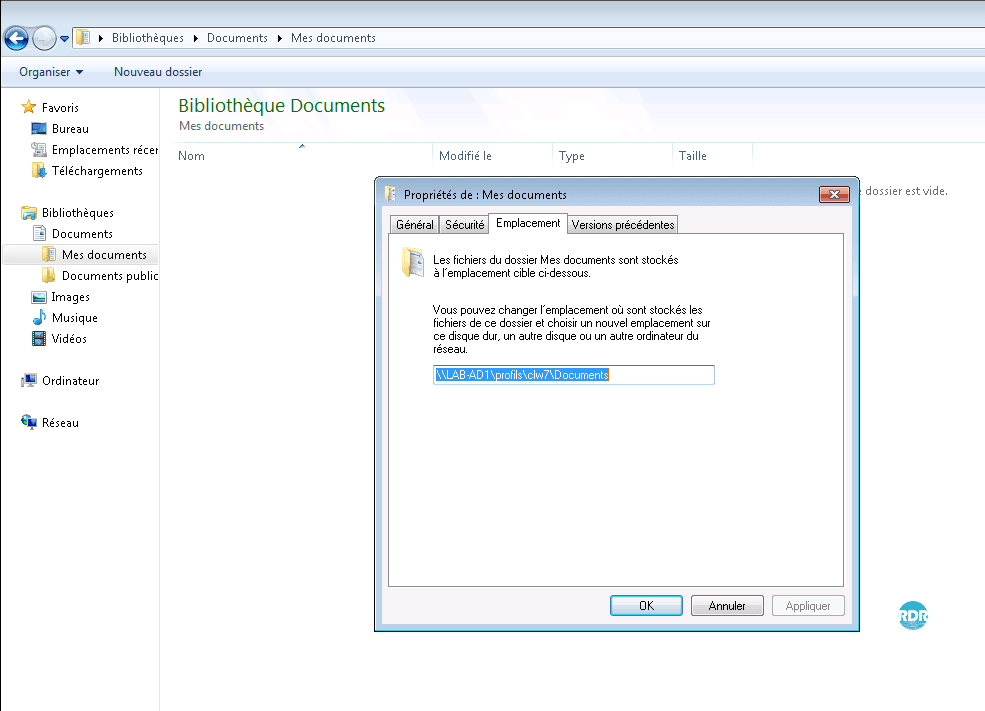Click the Appliquer button
The height and width of the screenshot is (711, 985).
pos(808,605)
